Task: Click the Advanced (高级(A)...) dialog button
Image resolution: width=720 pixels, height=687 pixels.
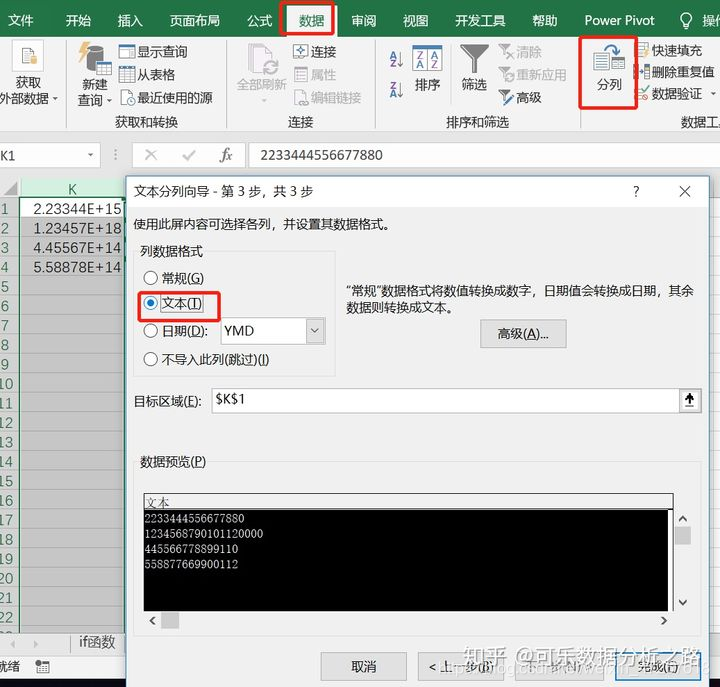Action: (x=523, y=334)
